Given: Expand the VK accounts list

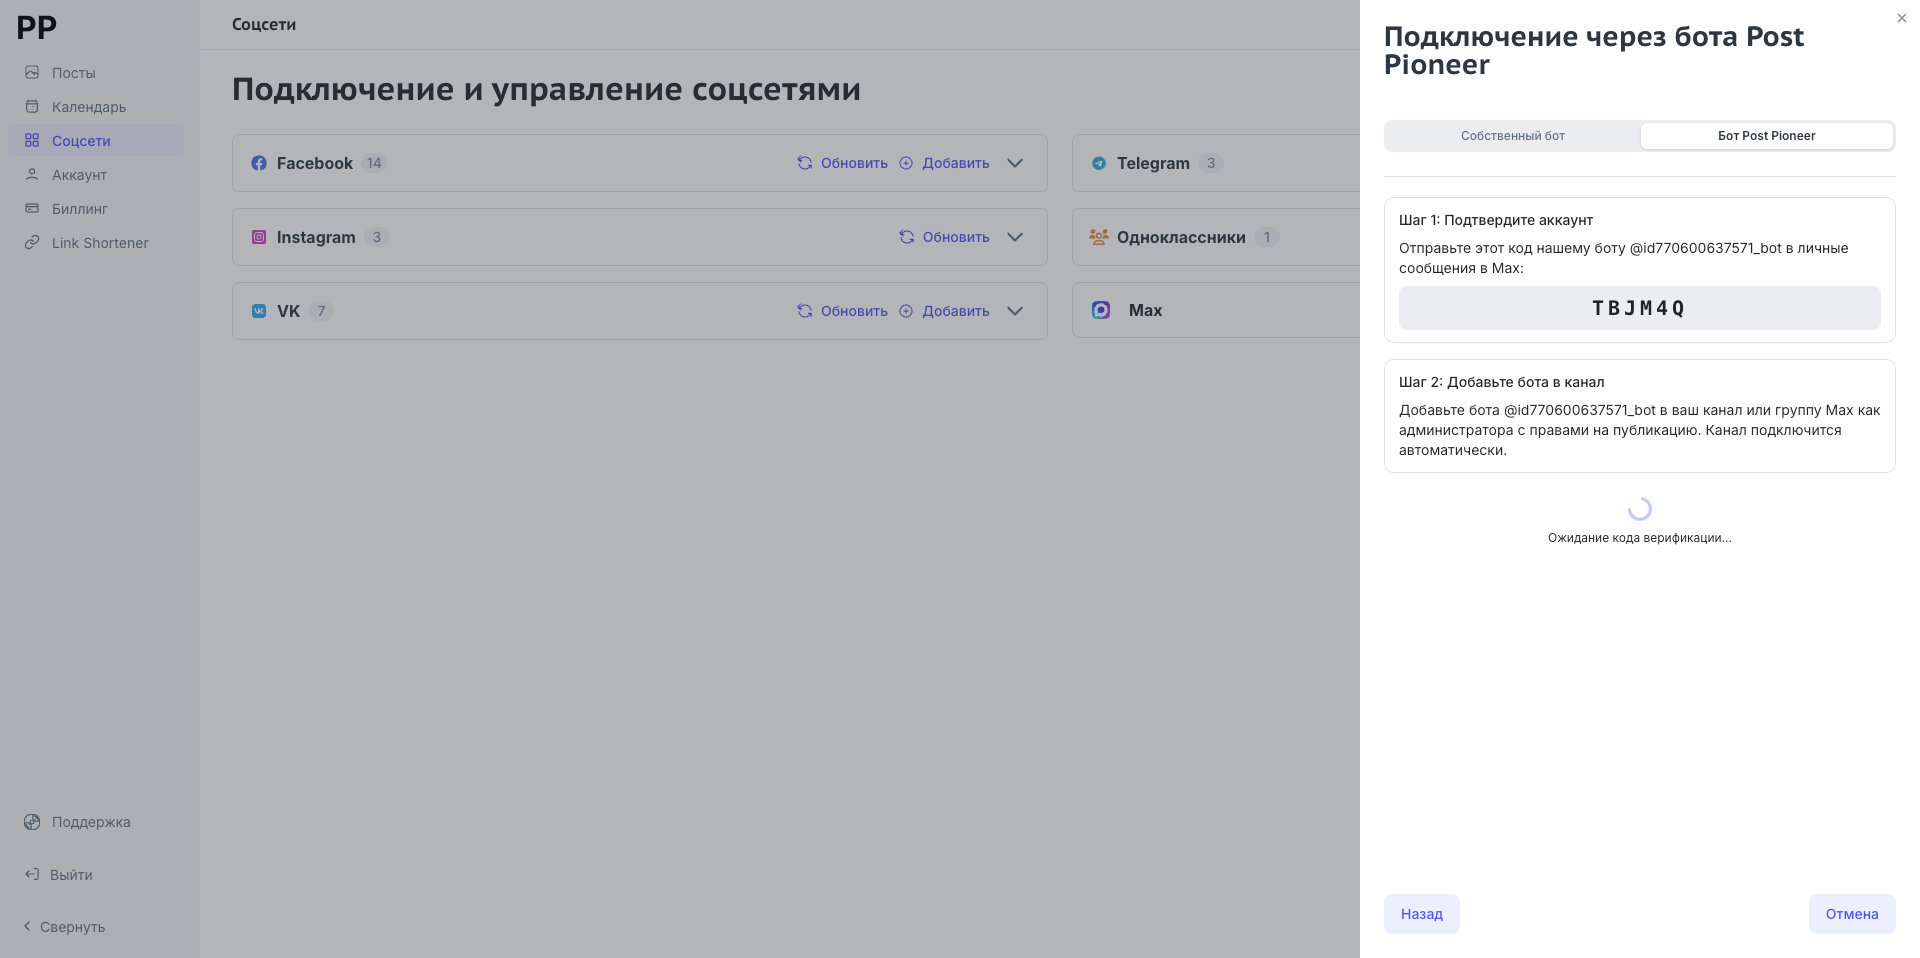Looking at the screenshot, I should (1015, 311).
